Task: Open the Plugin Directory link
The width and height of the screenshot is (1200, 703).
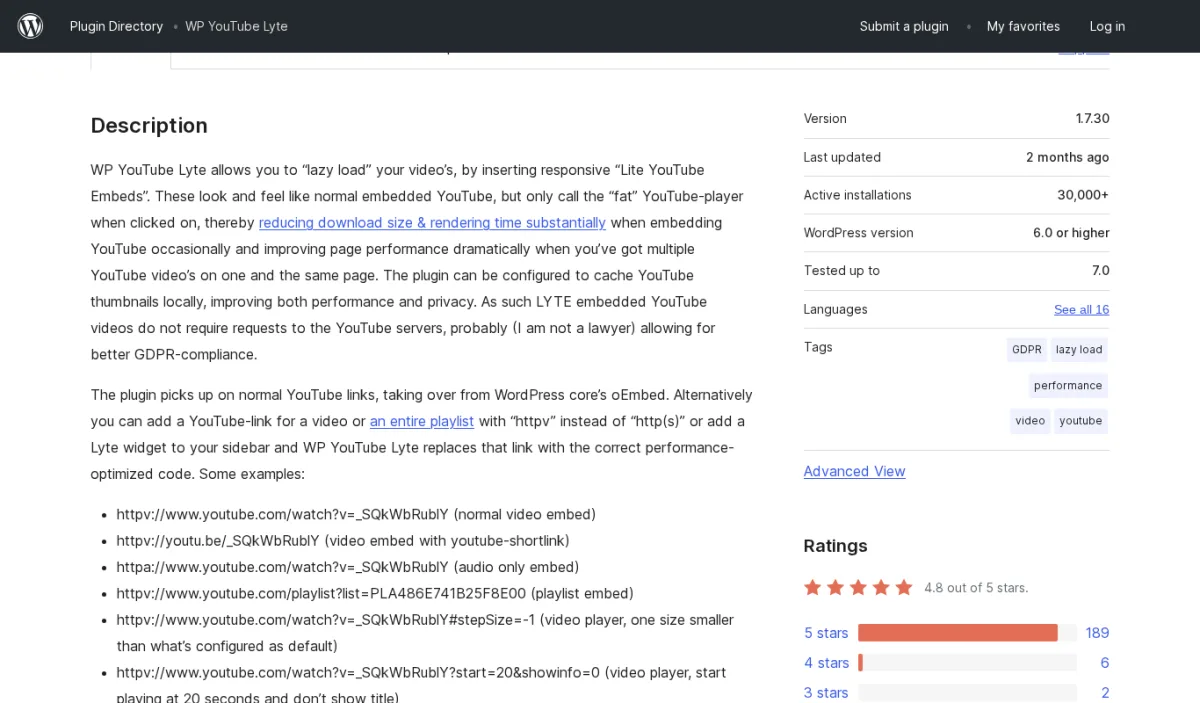Action: [116, 26]
